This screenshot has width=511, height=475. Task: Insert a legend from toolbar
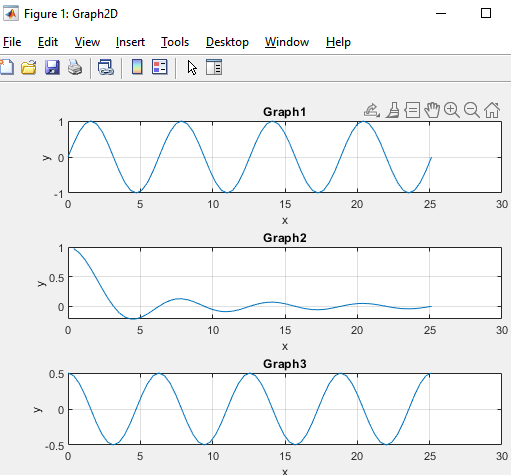pyautogui.click(x=160, y=67)
